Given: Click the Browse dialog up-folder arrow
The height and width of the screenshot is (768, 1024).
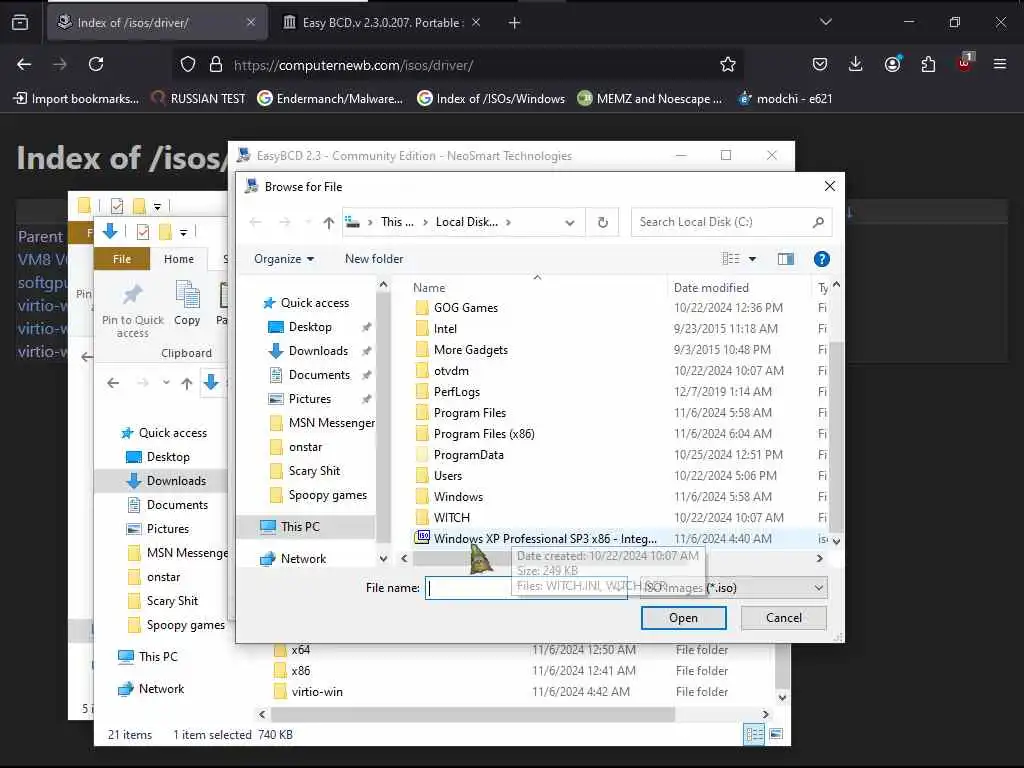Looking at the screenshot, I should tap(328, 223).
